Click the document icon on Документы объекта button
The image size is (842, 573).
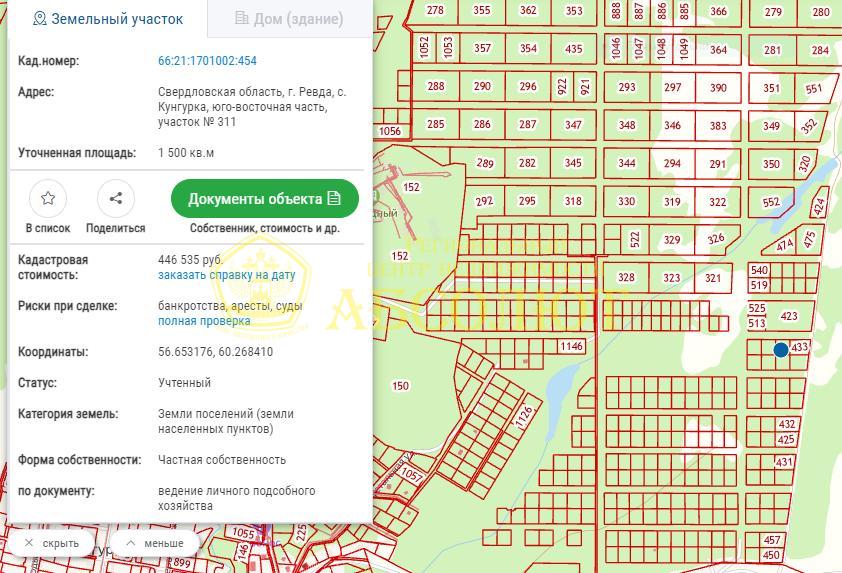334,198
